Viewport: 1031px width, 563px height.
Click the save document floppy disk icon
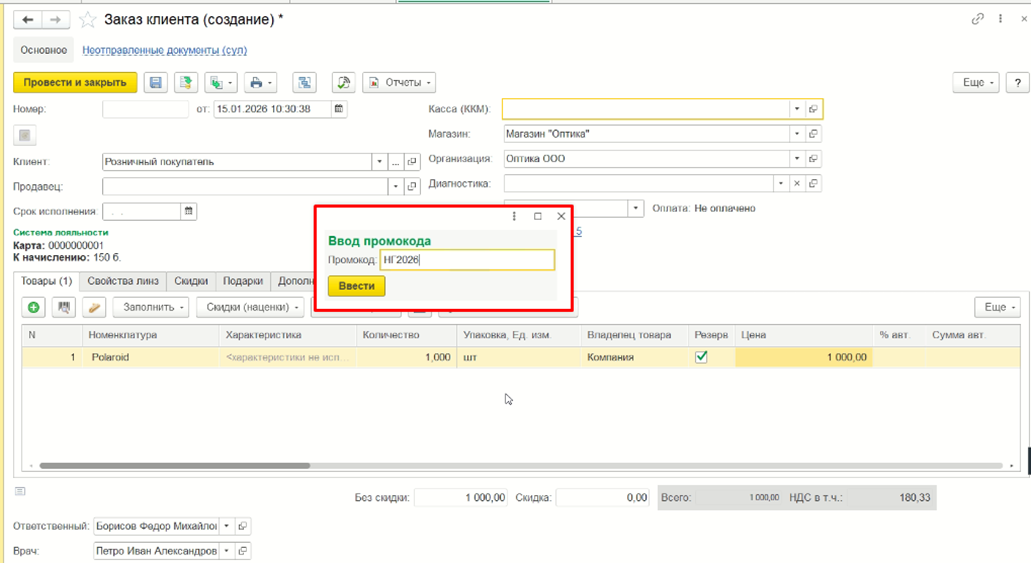(x=156, y=82)
